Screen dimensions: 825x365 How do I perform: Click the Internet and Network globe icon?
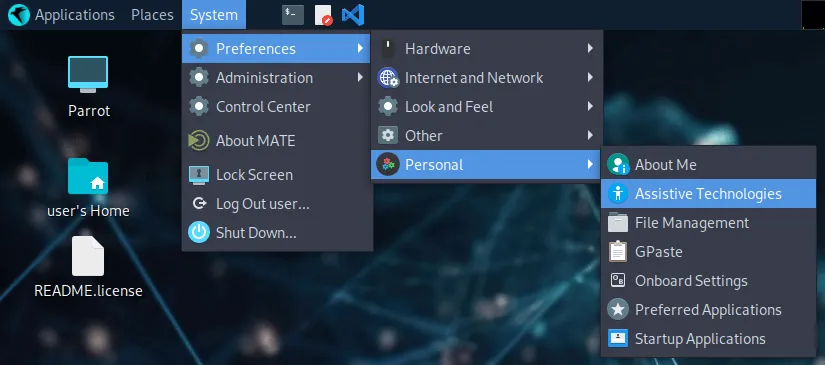(x=388, y=78)
